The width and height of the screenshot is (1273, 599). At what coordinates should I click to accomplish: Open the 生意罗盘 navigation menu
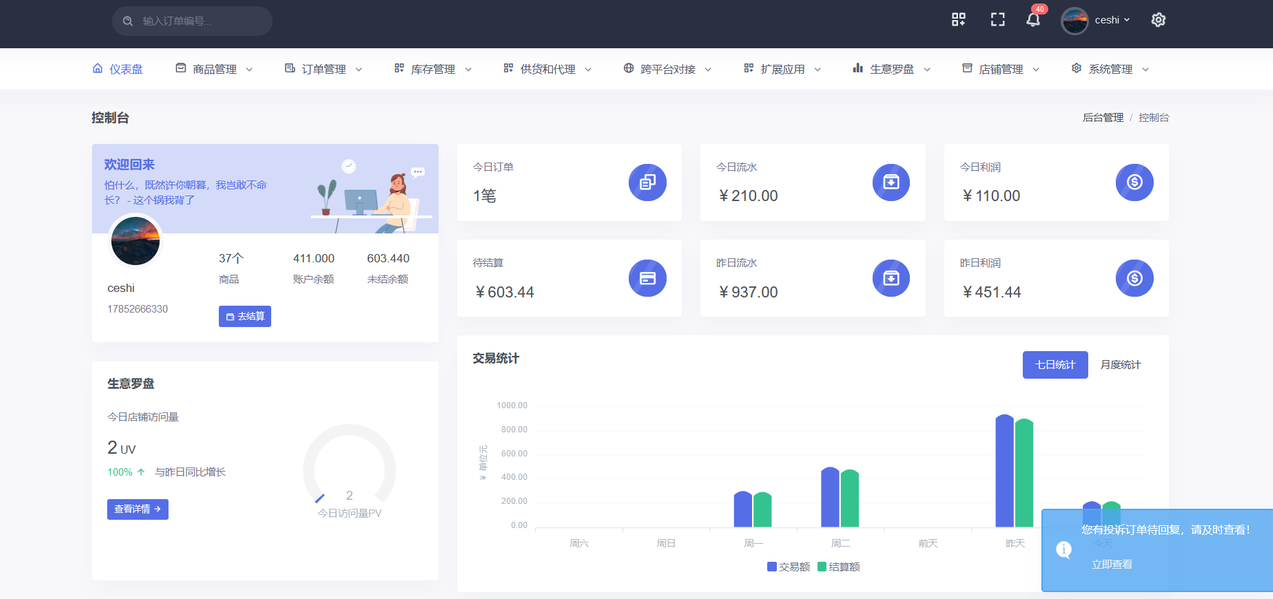pos(891,69)
